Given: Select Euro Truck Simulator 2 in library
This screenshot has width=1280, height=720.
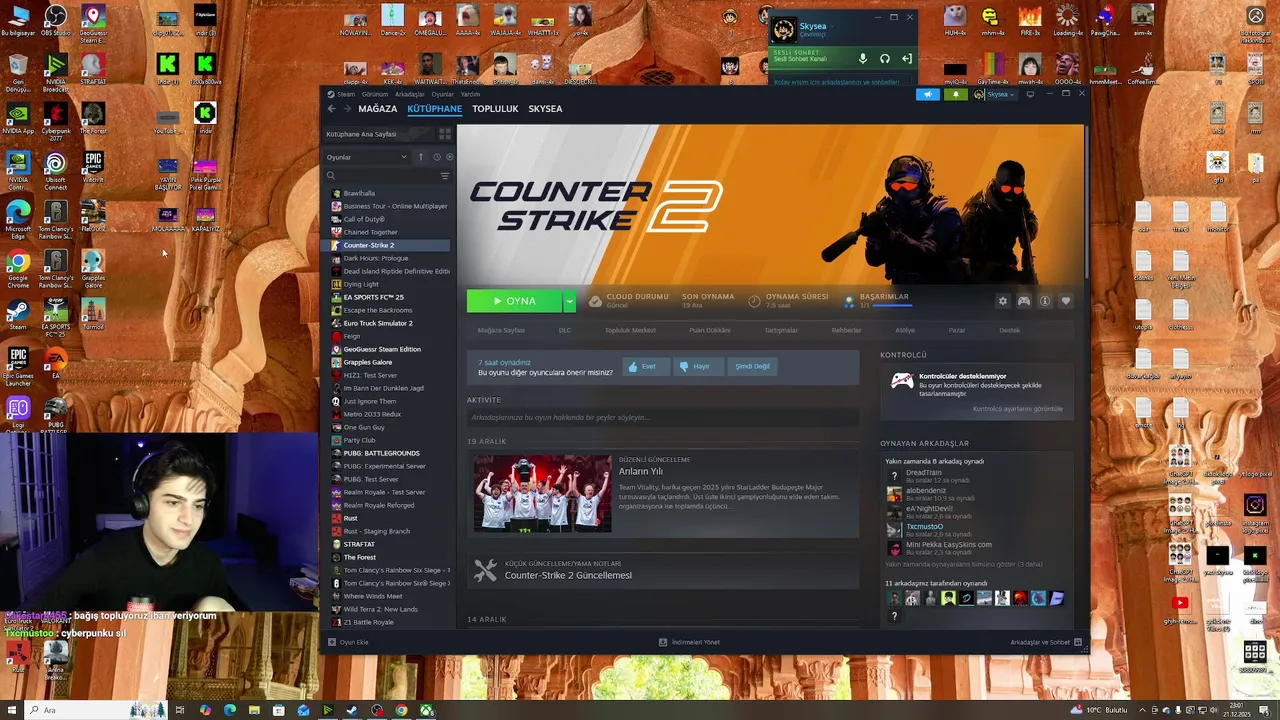Looking at the screenshot, I should [390, 323].
